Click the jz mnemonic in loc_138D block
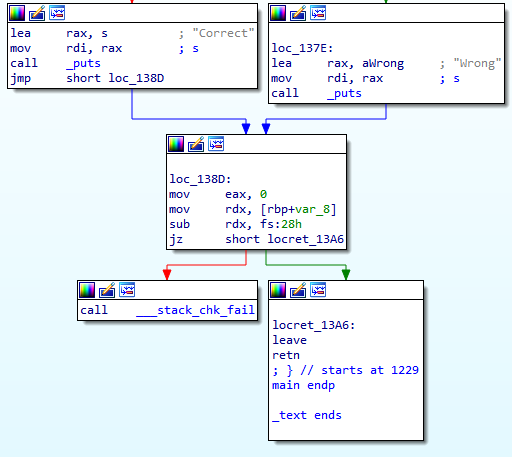Screen dimensions: 512x457 tap(176, 239)
